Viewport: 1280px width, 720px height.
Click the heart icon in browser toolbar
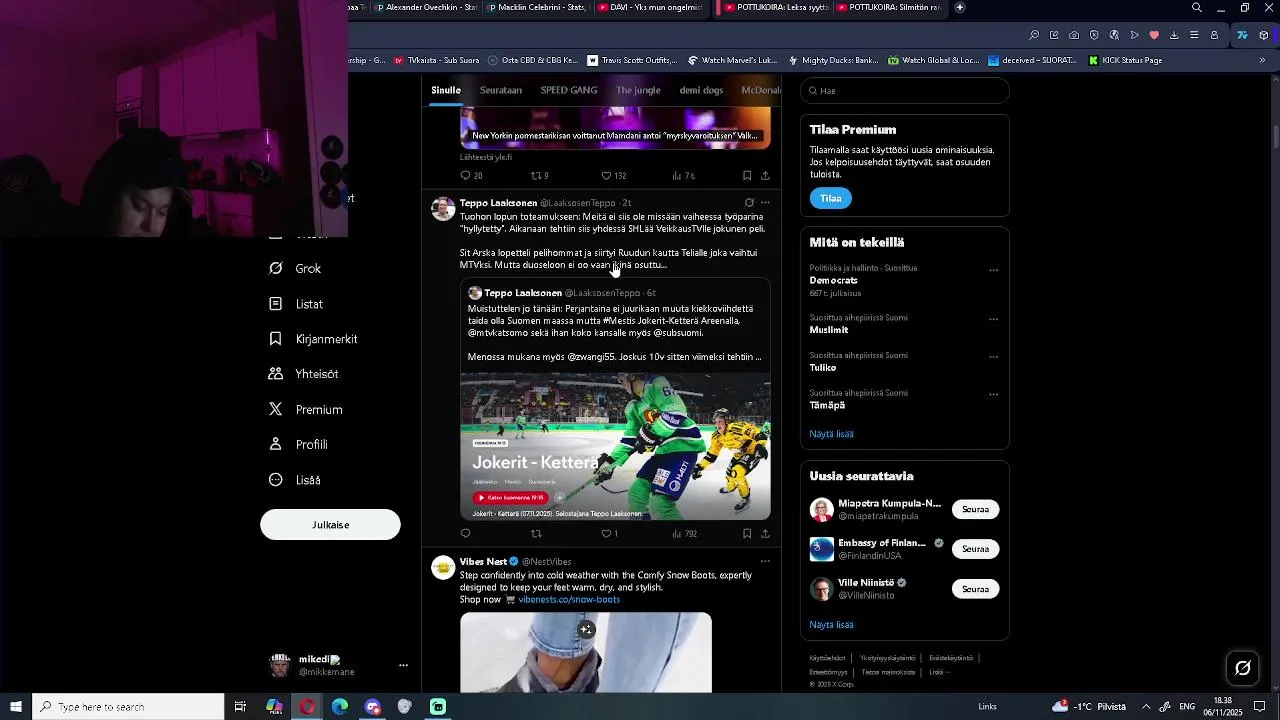[x=1154, y=35]
